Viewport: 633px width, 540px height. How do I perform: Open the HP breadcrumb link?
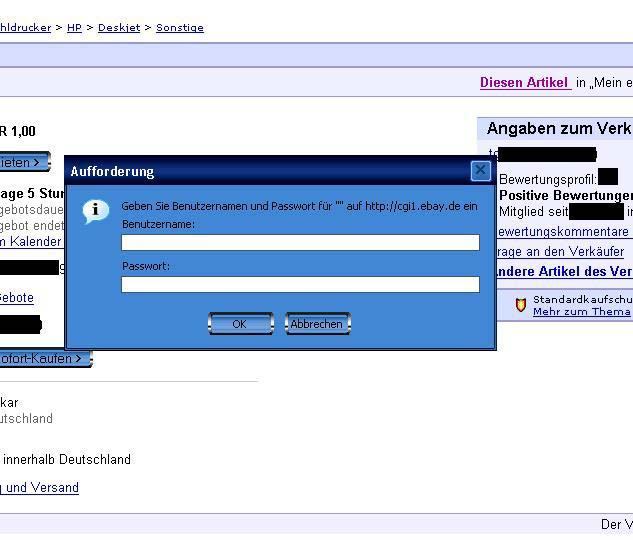[74, 28]
